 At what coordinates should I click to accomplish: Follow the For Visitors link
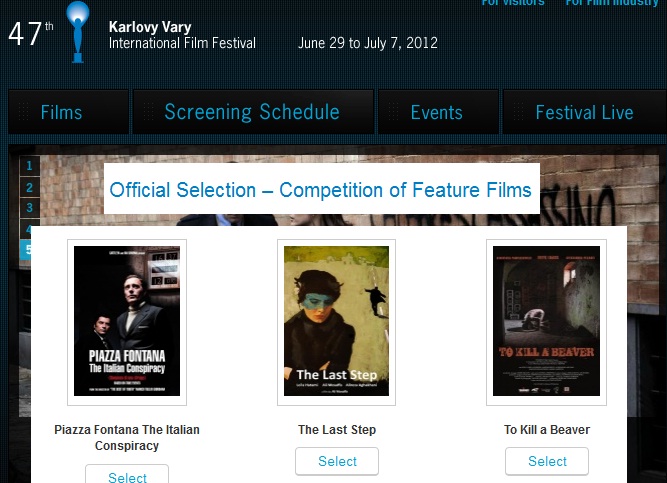pos(513,4)
